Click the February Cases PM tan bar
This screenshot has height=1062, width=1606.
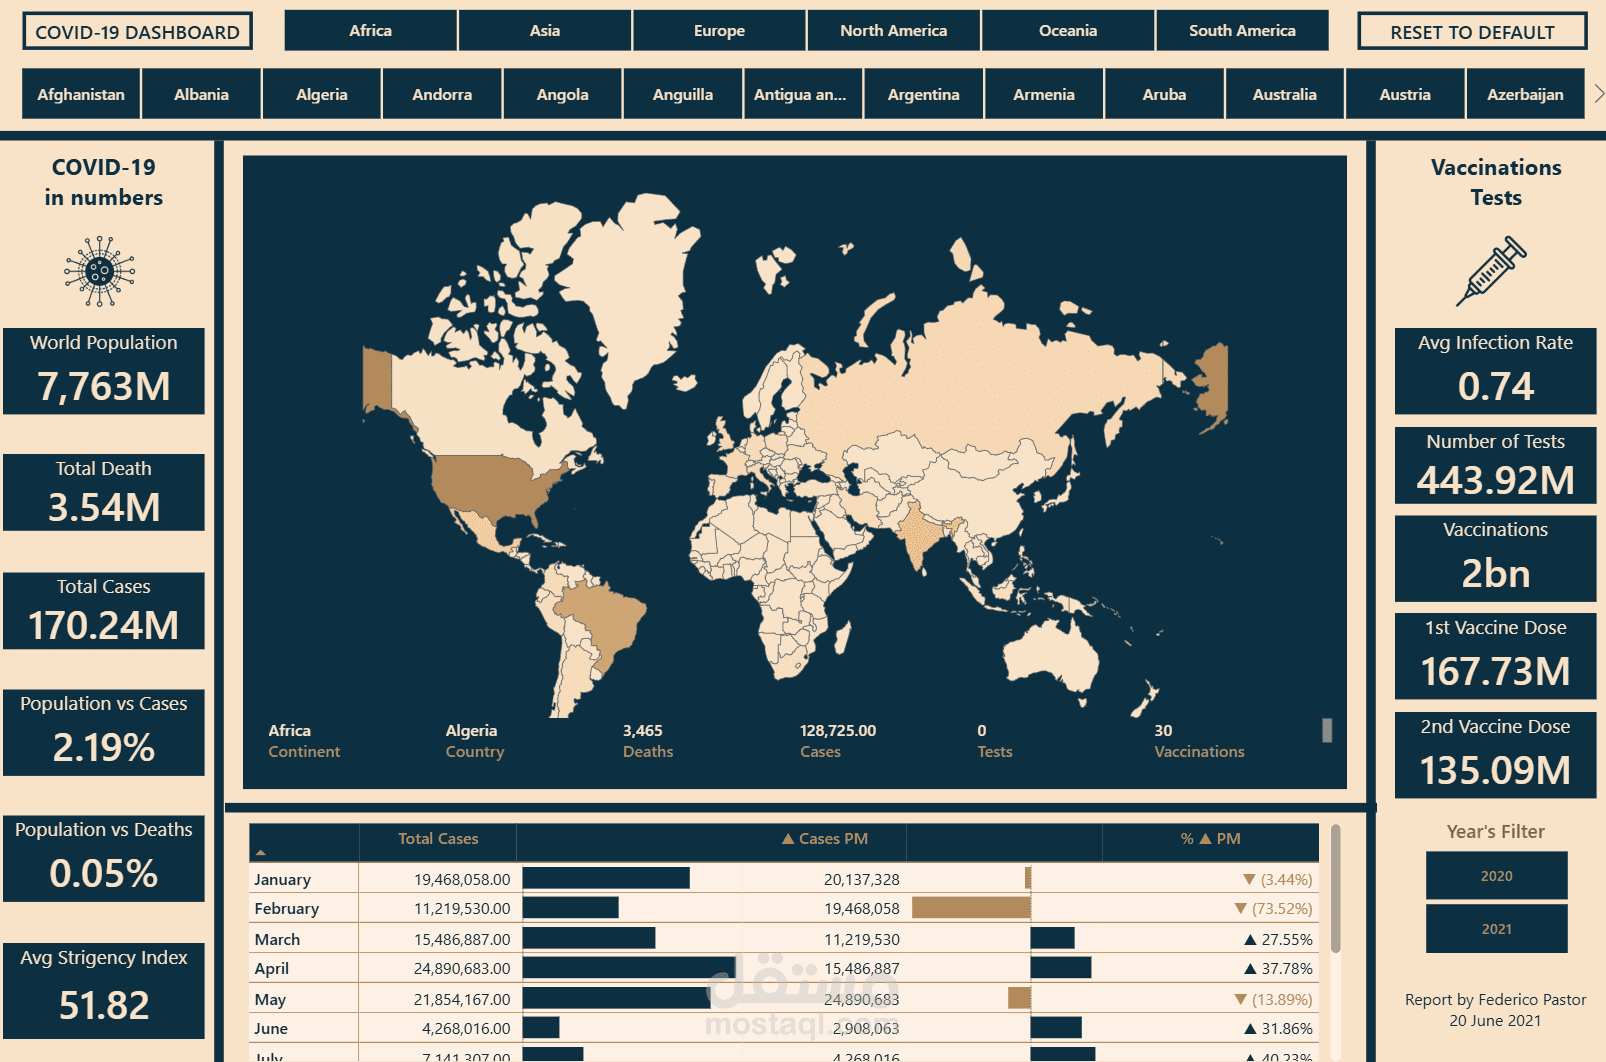pyautogui.click(x=971, y=907)
